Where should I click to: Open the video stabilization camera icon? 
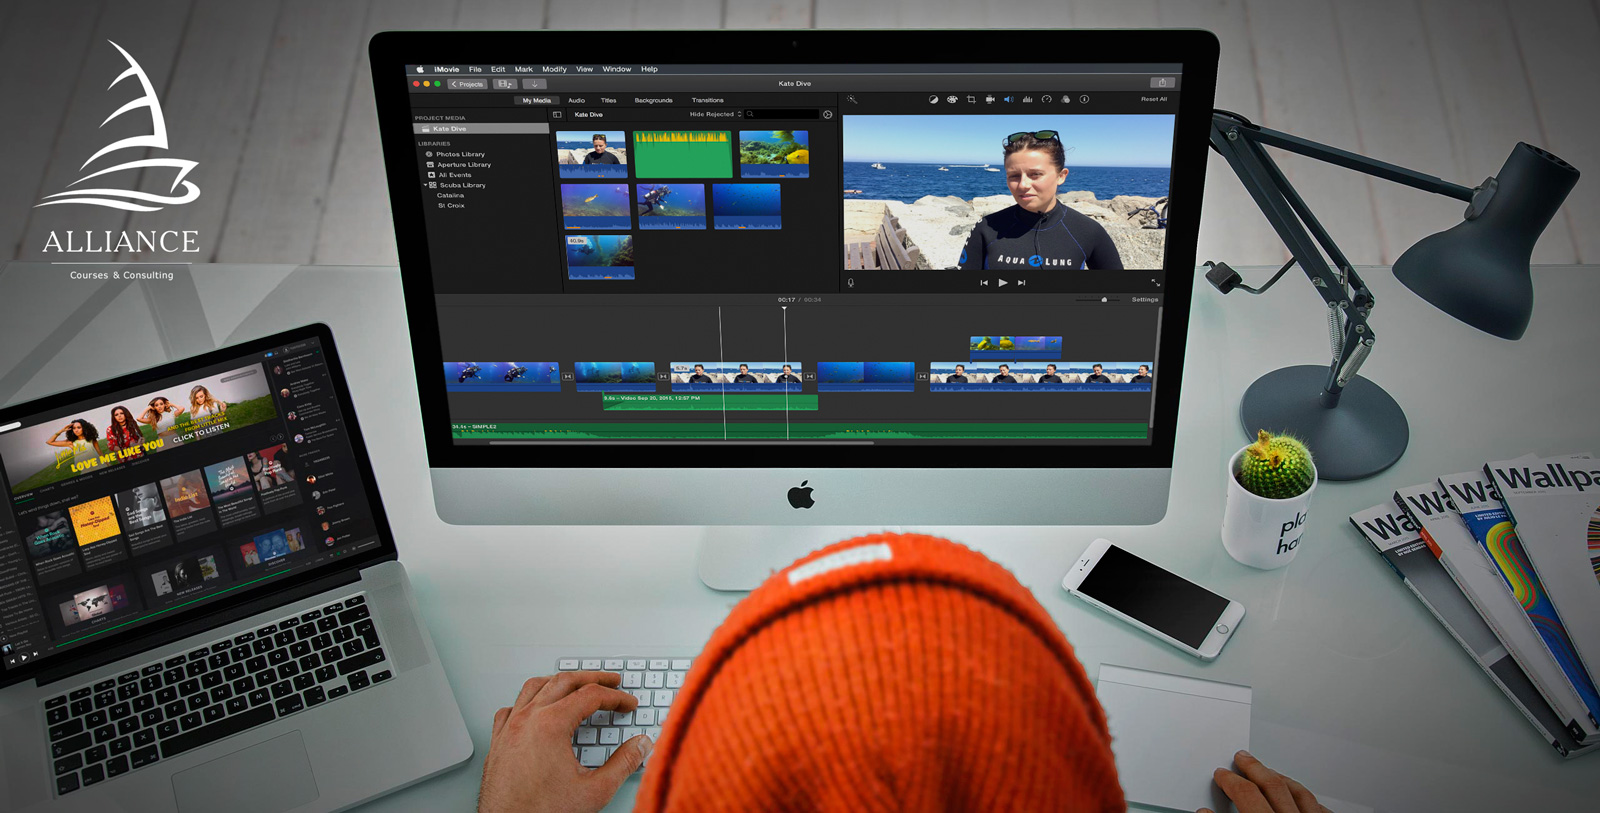point(990,100)
